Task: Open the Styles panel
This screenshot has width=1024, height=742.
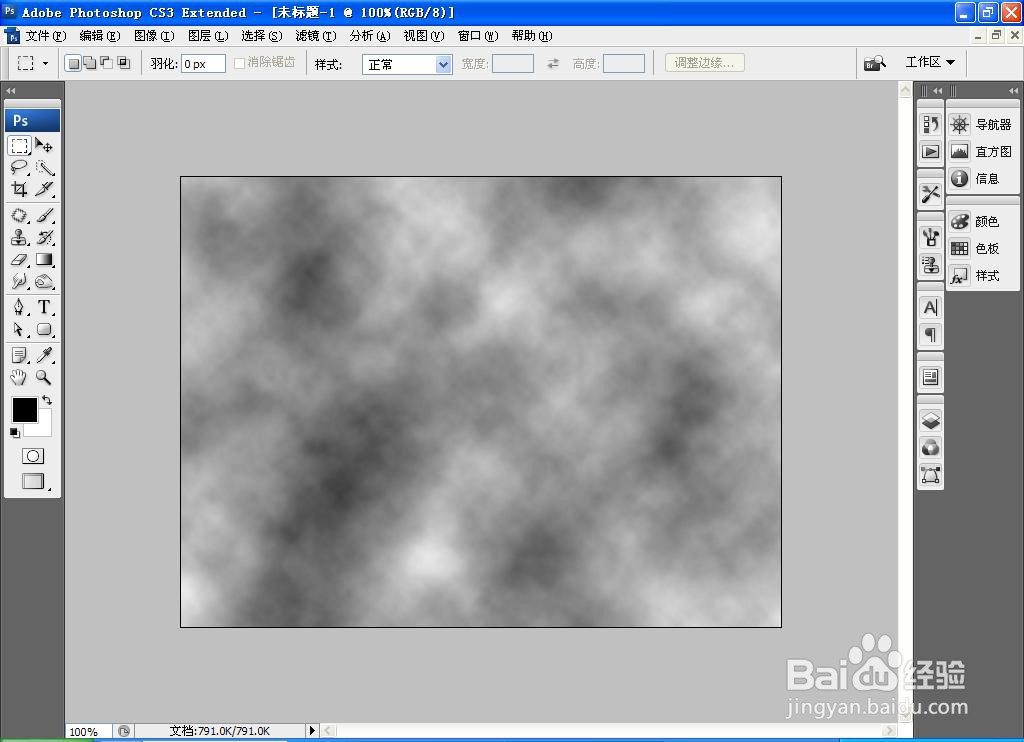Action: (x=975, y=276)
